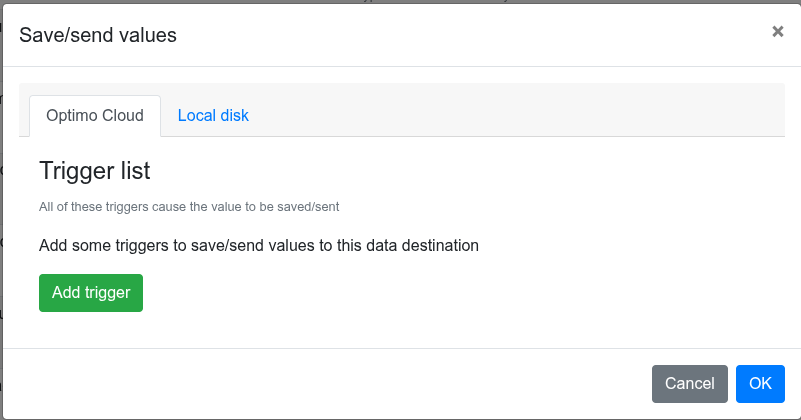
Task: Select the Optimo Cloud tab
Action: (x=95, y=115)
